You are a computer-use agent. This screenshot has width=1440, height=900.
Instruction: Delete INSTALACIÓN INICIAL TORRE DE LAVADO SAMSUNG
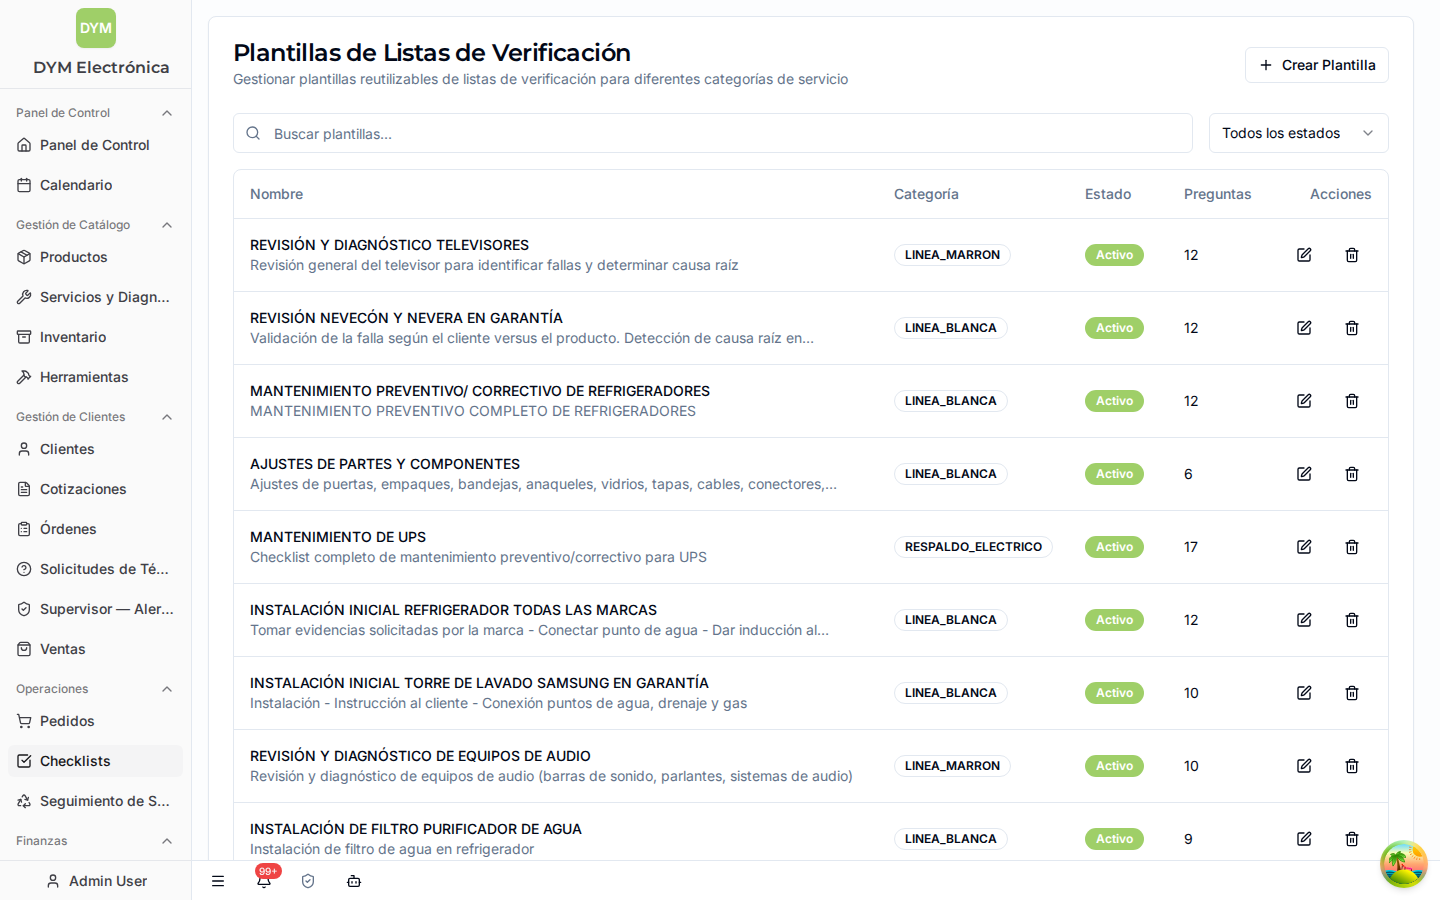[x=1352, y=693]
